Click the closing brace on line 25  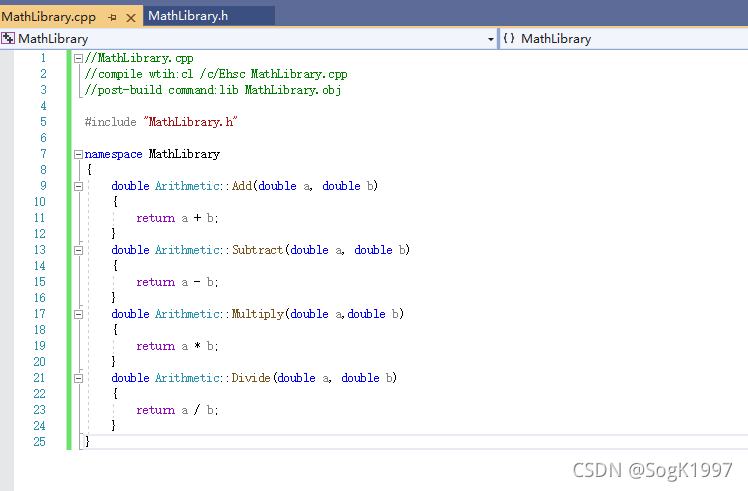(x=87, y=441)
